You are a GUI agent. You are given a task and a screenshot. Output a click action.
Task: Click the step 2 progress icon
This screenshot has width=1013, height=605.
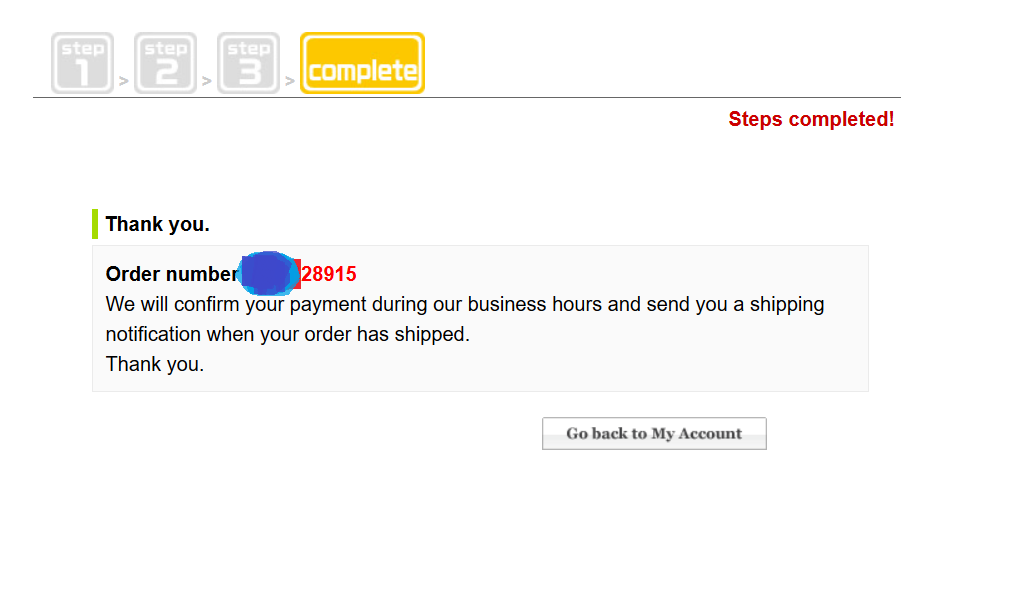[x=165, y=63]
